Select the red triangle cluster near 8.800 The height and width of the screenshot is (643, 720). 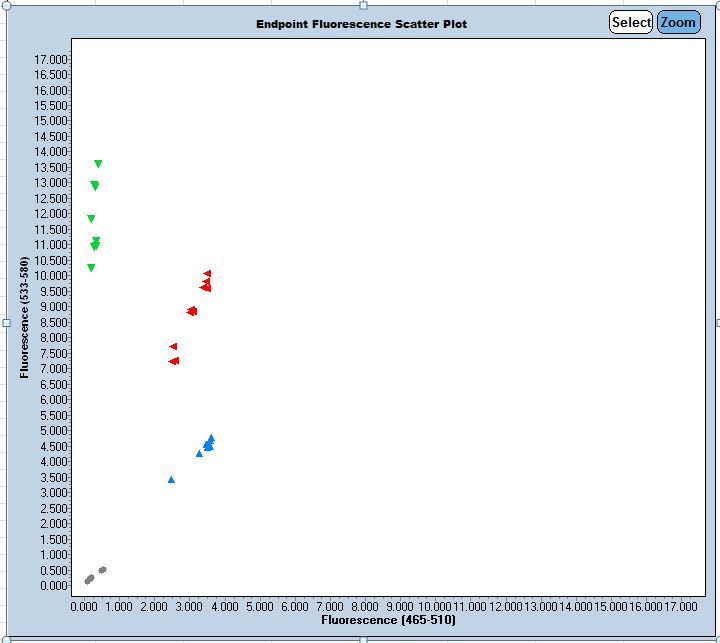(x=192, y=311)
